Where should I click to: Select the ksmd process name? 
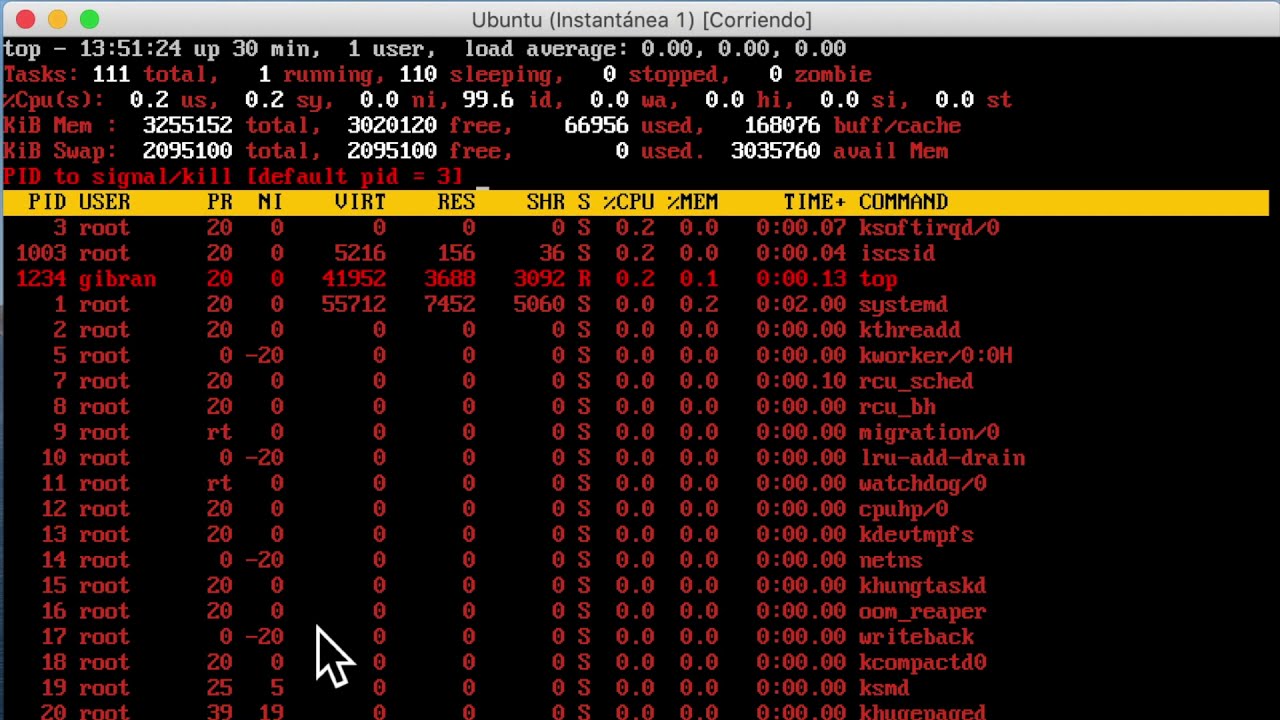pos(884,688)
